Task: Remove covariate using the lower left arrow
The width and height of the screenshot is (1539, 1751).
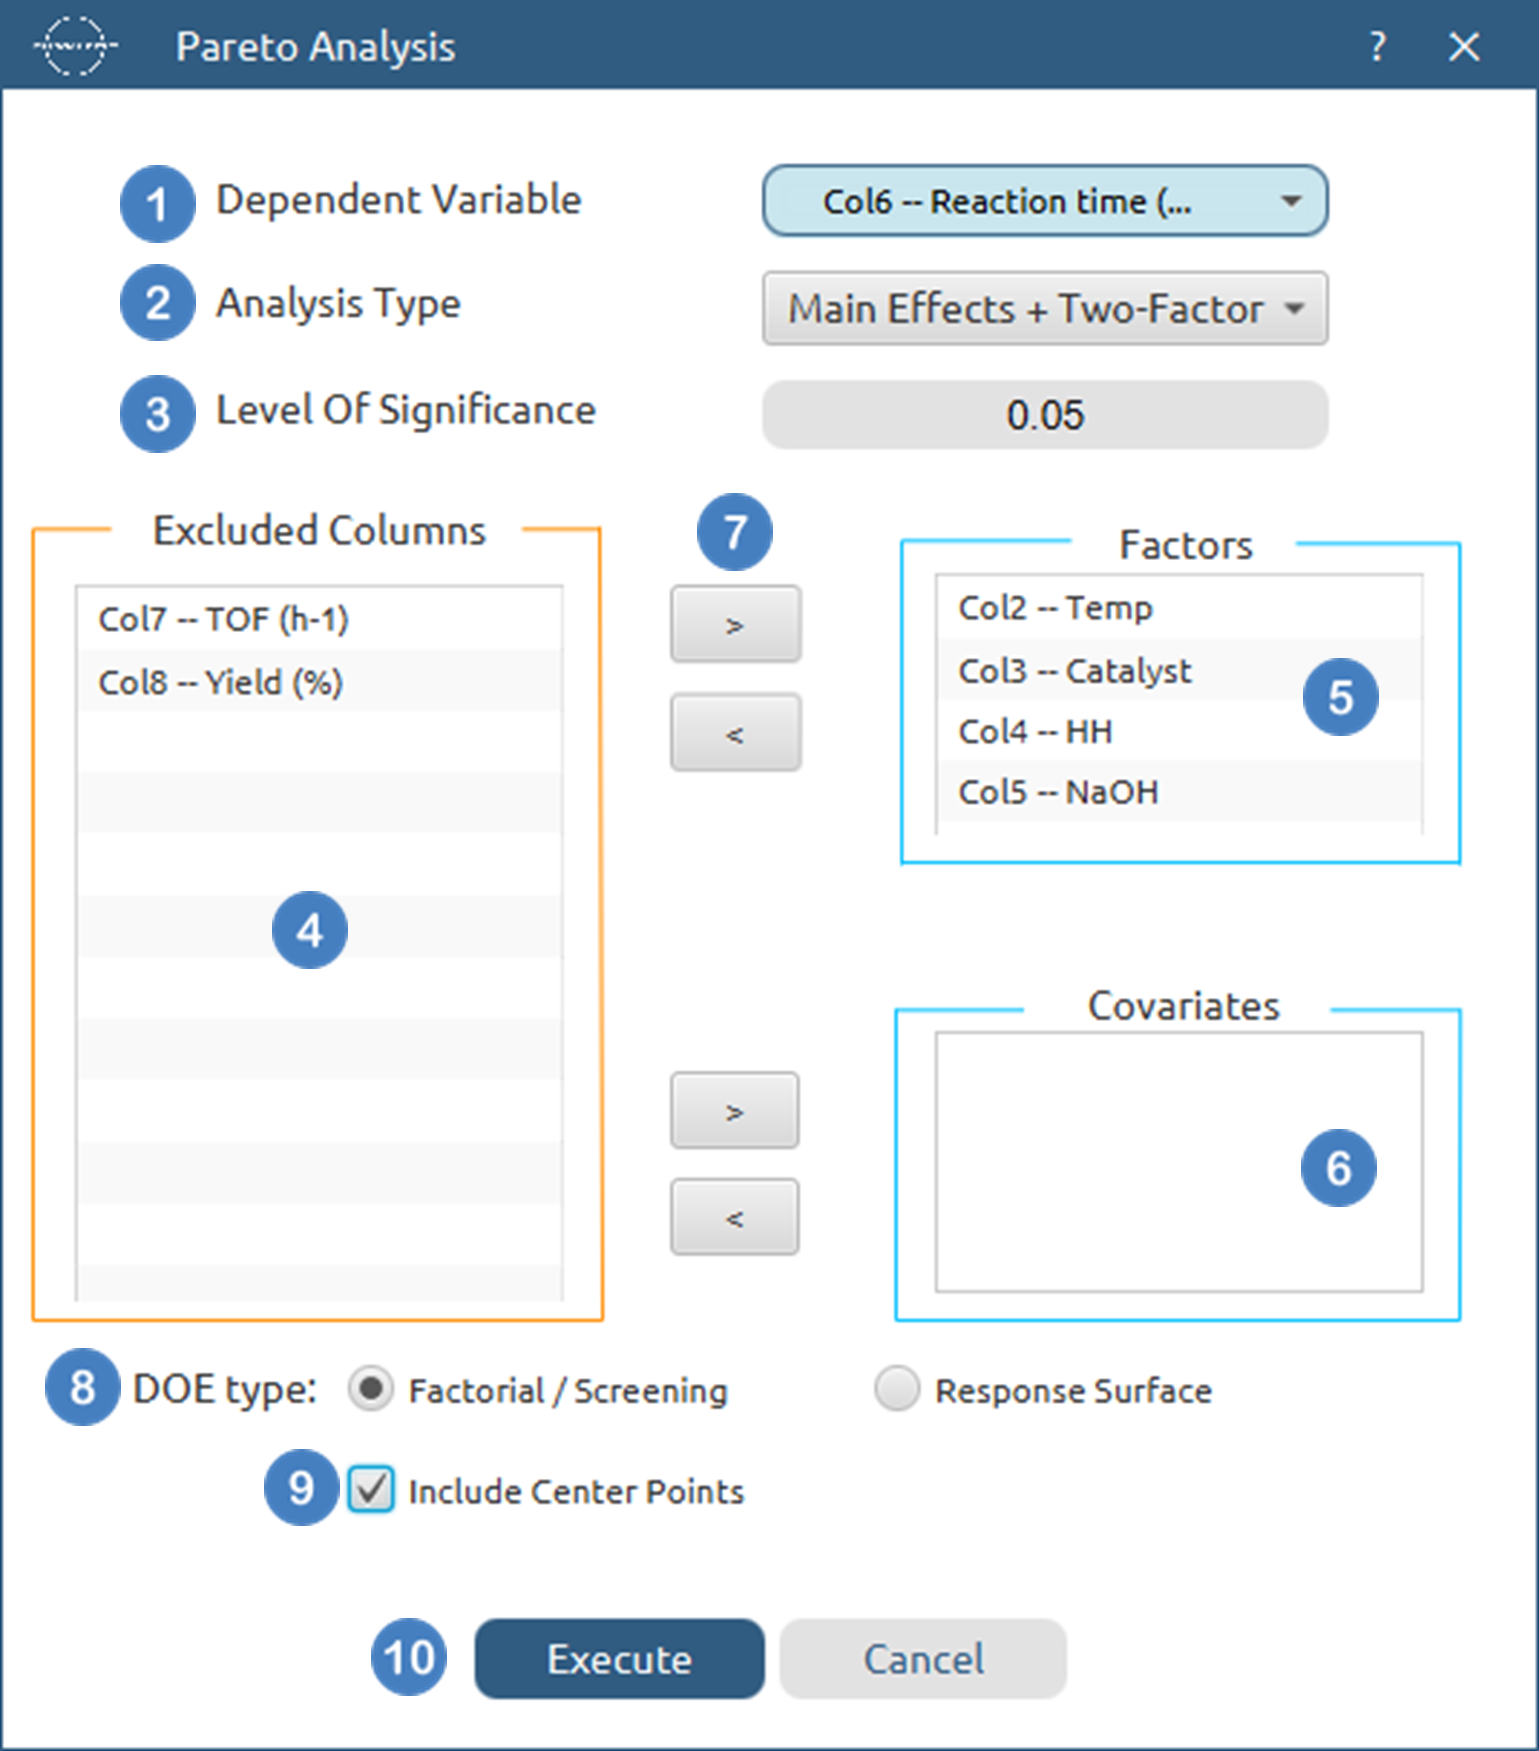Action: click(x=735, y=1218)
